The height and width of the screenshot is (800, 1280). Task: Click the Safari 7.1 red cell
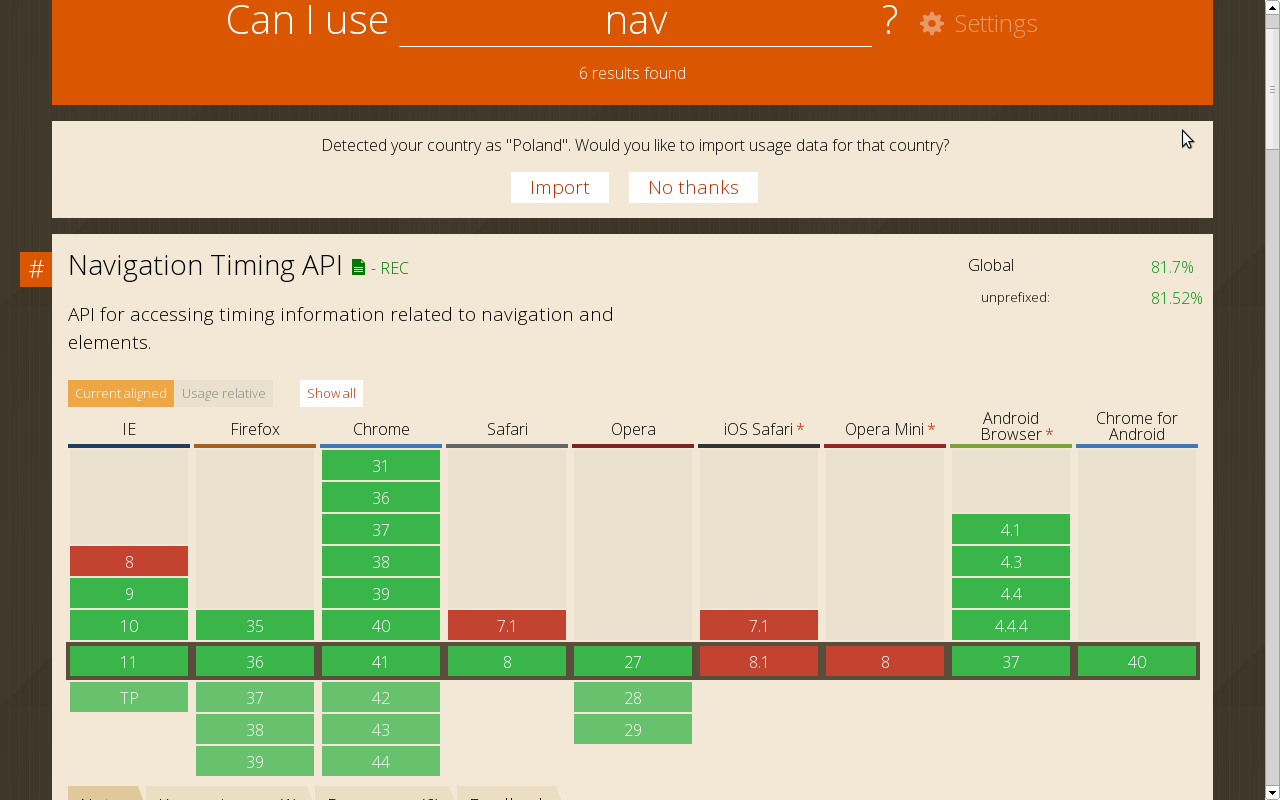tap(507, 625)
